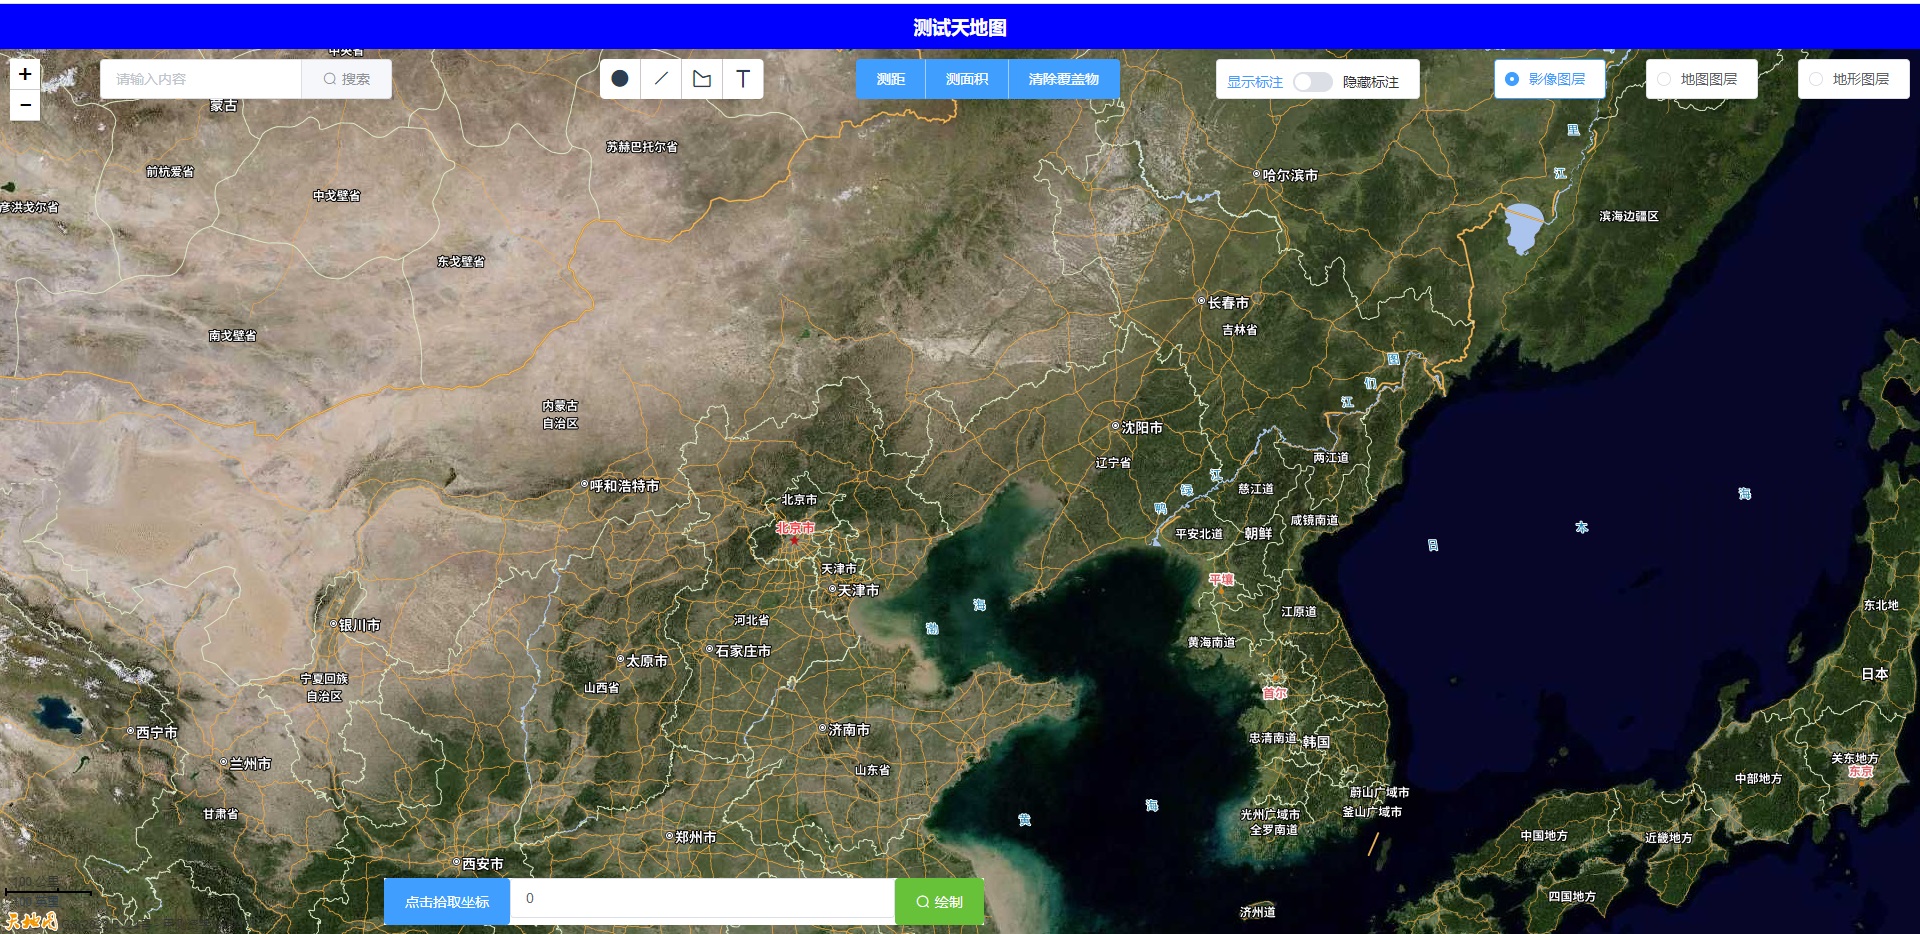
Task: Click the 日本 country label
Action: 1875,674
